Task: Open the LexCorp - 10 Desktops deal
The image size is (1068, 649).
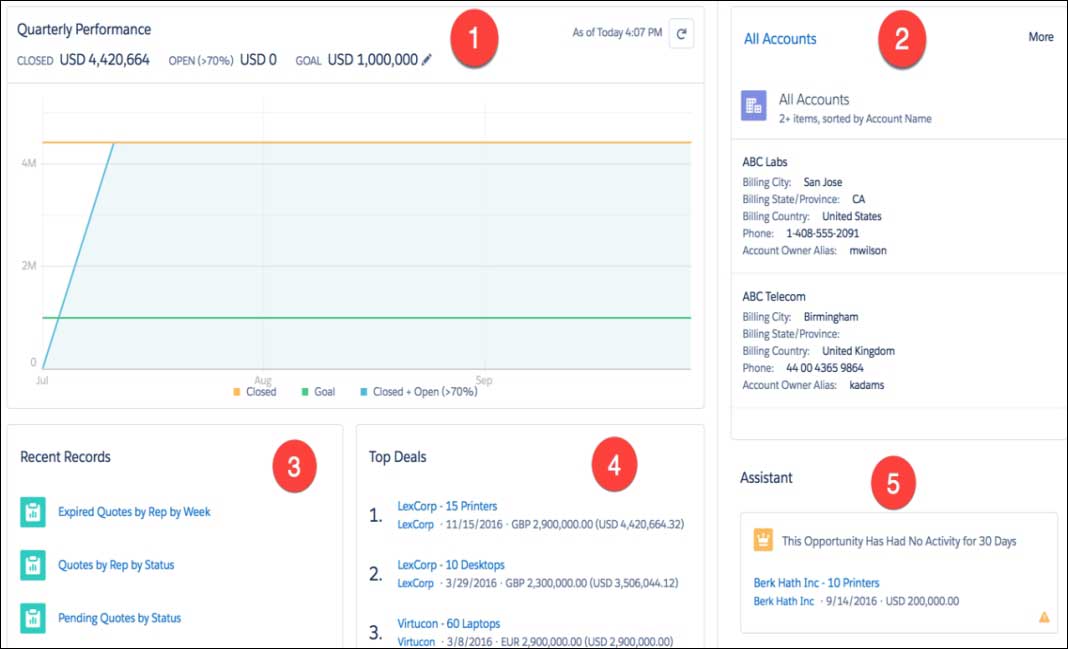Action: pos(451,565)
